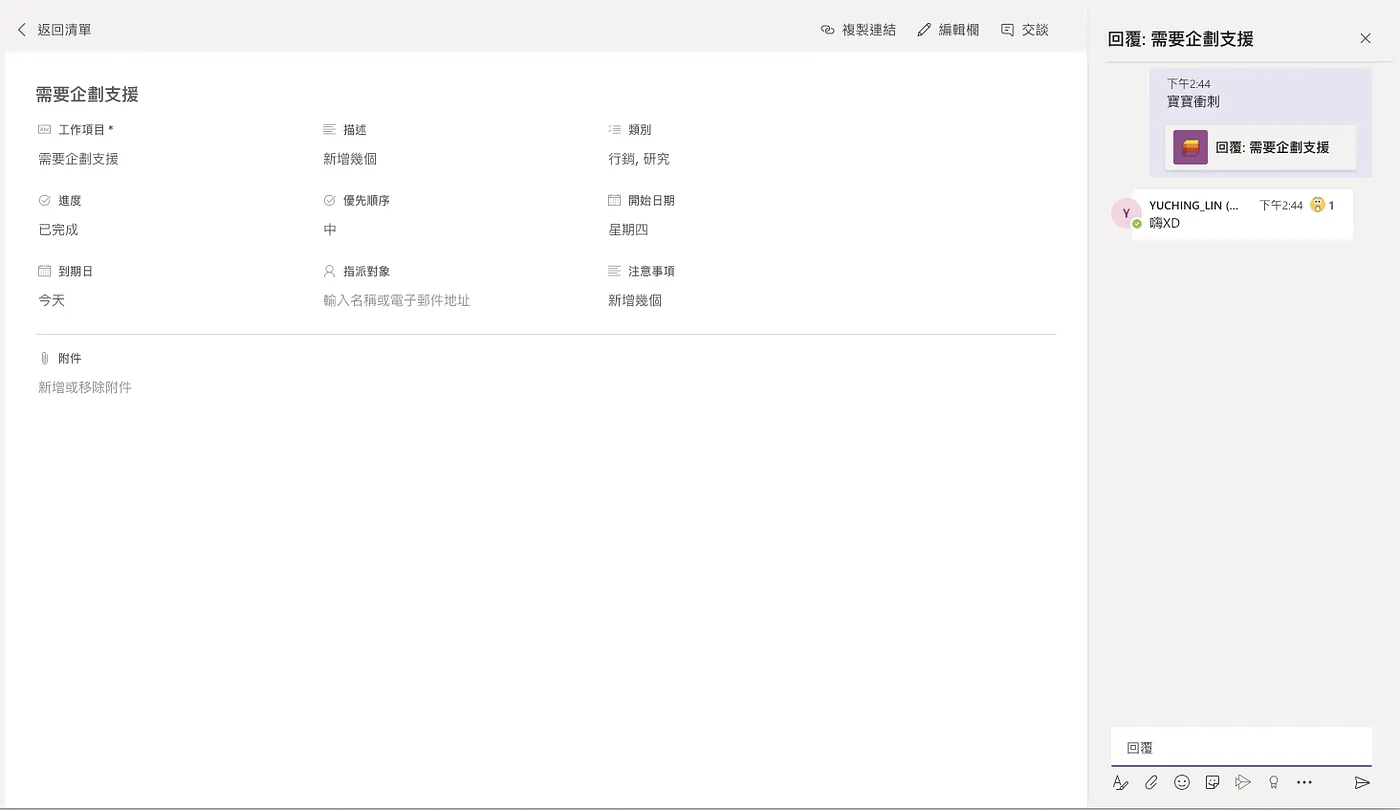1400x810 pixels.
Task: Attach a file with paperclip icon
Action: click(x=1151, y=782)
